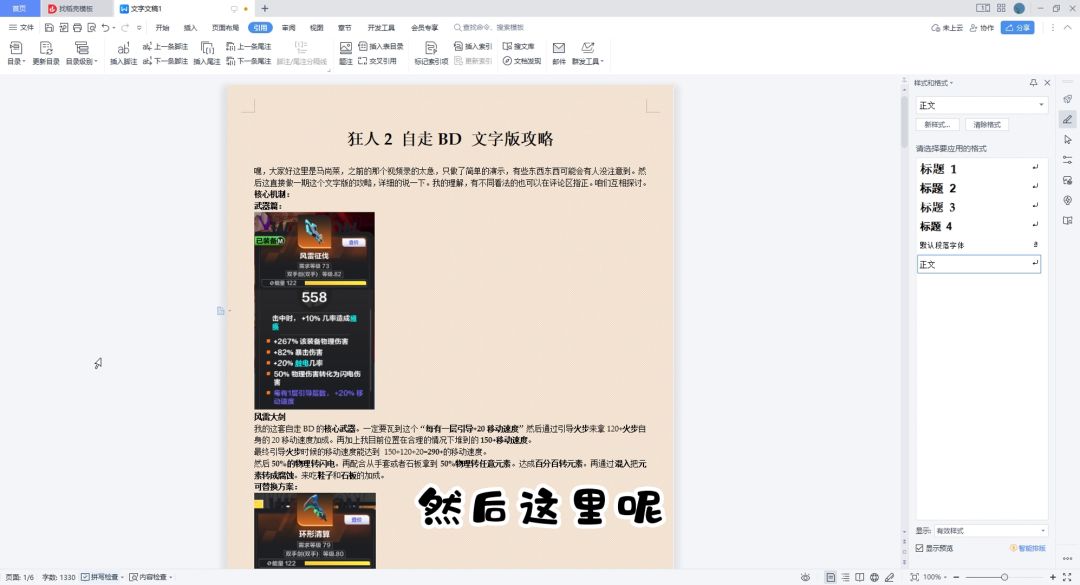Select outline view button in status bar
Screen dimensions: 1080x585
click(x=845, y=577)
